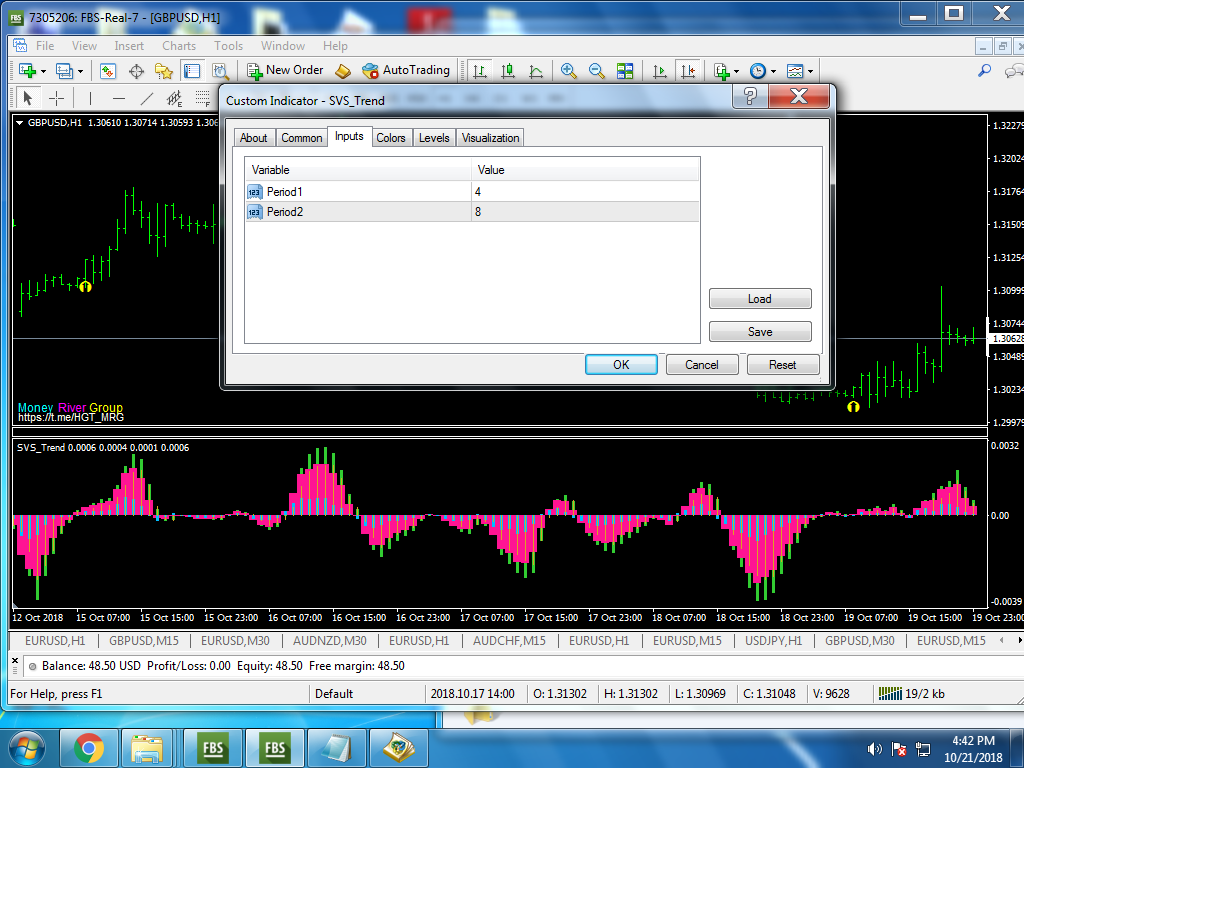Open the Indicators list icon

pyautogui.click(x=721, y=71)
